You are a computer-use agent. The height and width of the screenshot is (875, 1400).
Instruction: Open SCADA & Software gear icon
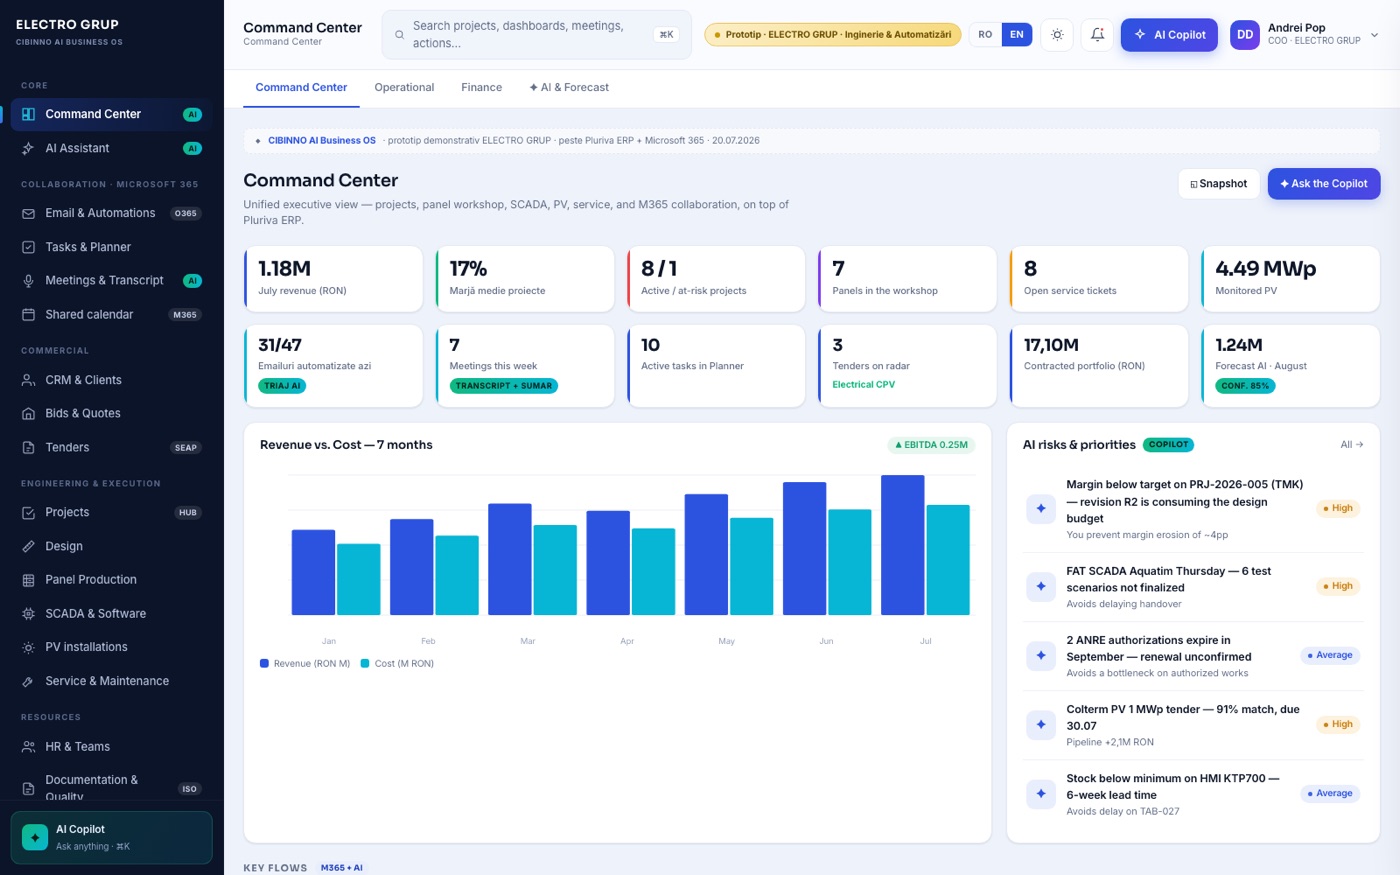point(29,614)
